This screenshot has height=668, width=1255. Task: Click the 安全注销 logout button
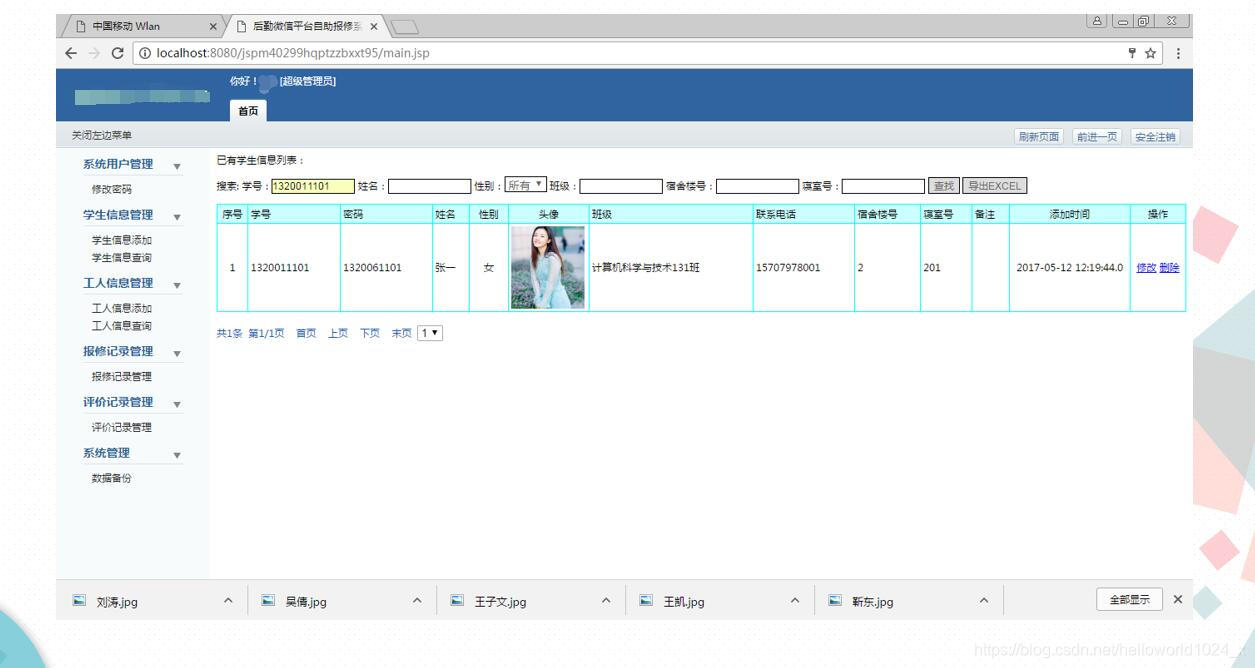[x=1156, y=137]
